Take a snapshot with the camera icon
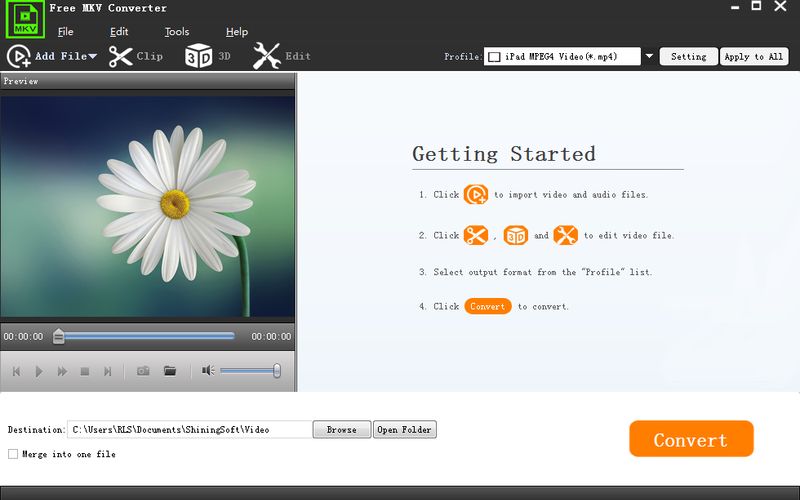The width and height of the screenshot is (800, 500). (x=143, y=371)
